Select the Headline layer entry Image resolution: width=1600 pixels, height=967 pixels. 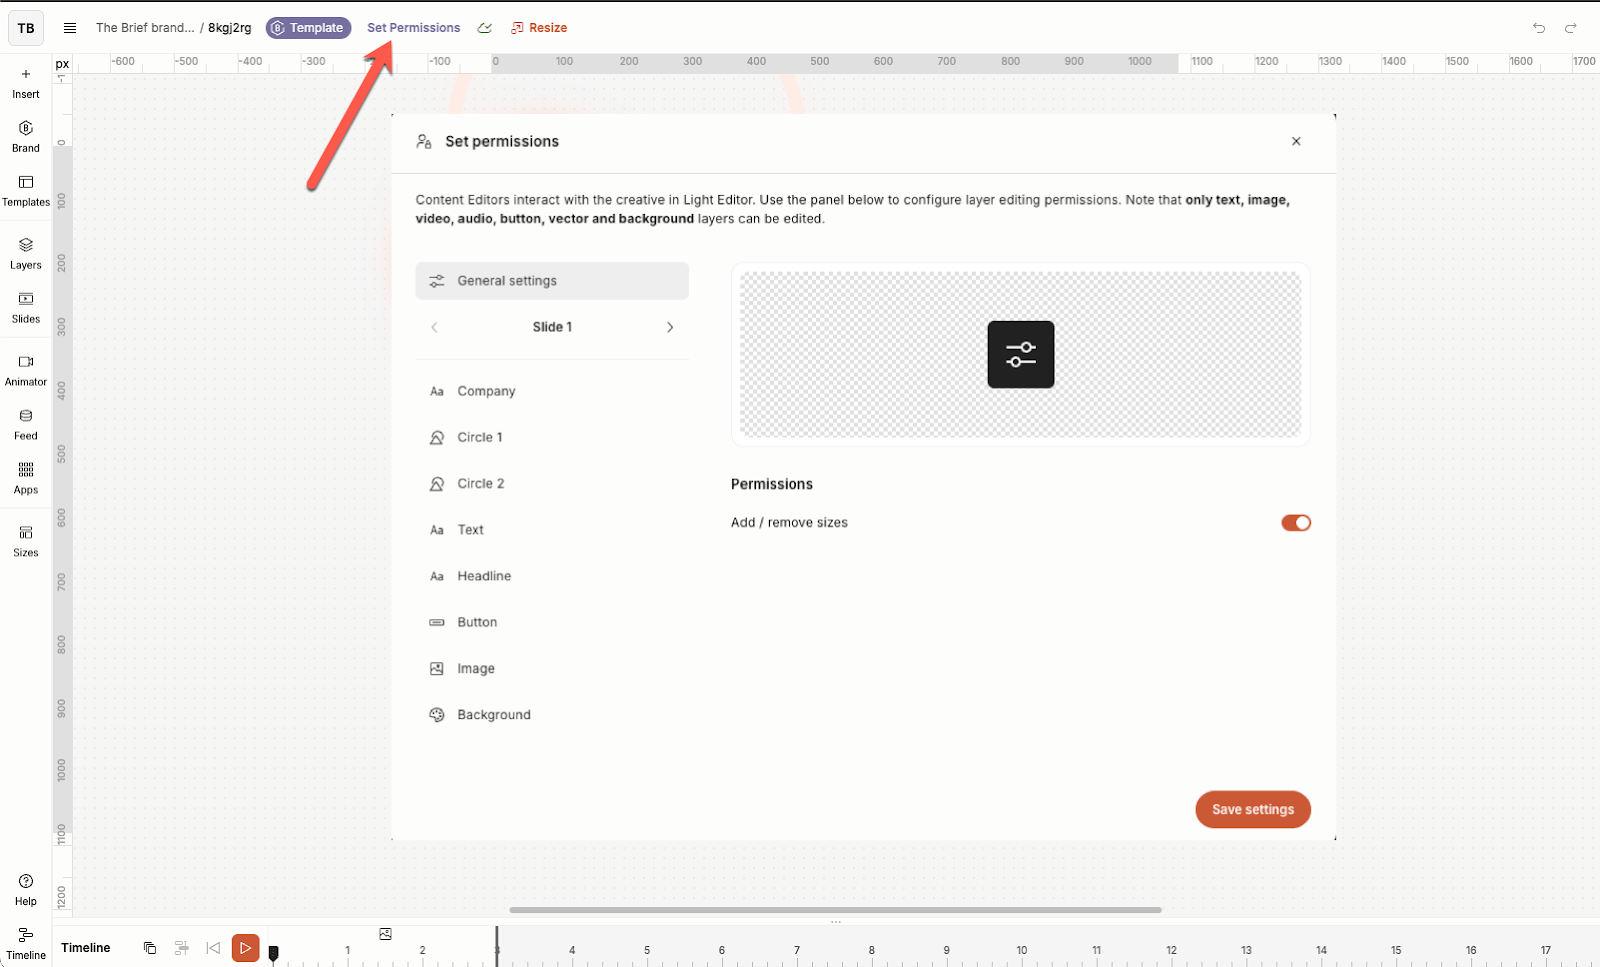pyautogui.click(x=484, y=576)
